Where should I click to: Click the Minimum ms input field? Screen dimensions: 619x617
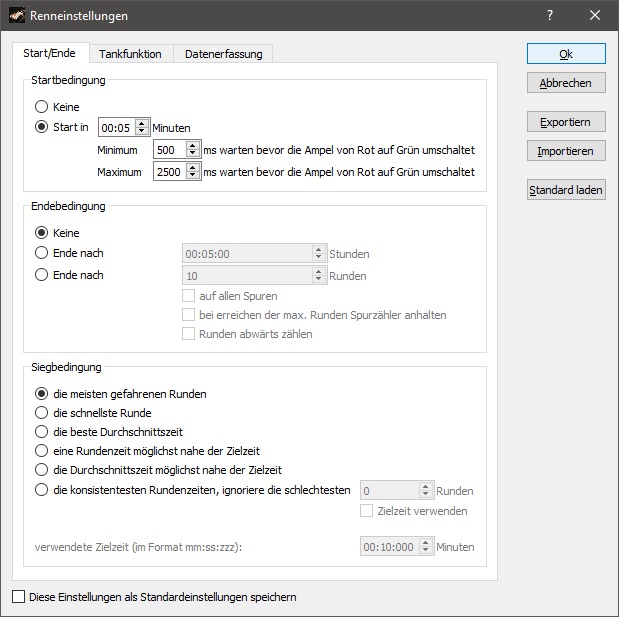169,150
